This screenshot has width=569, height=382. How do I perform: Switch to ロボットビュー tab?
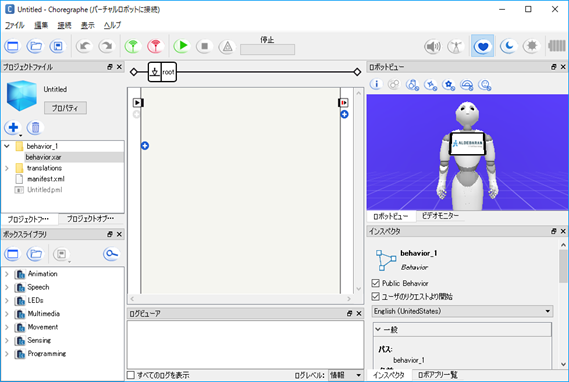[391, 216]
